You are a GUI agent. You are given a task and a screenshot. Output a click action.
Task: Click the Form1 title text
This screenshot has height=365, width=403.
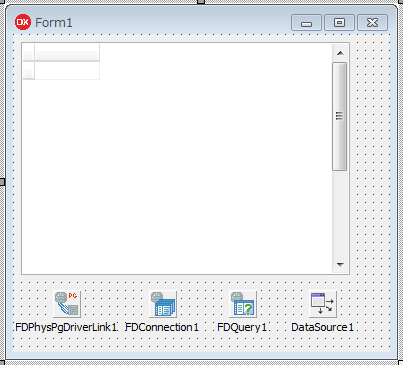(54, 23)
